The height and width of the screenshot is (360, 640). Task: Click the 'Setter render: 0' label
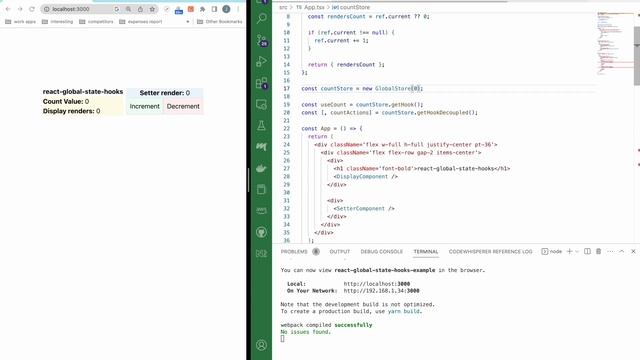pyautogui.click(x=164, y=93)
